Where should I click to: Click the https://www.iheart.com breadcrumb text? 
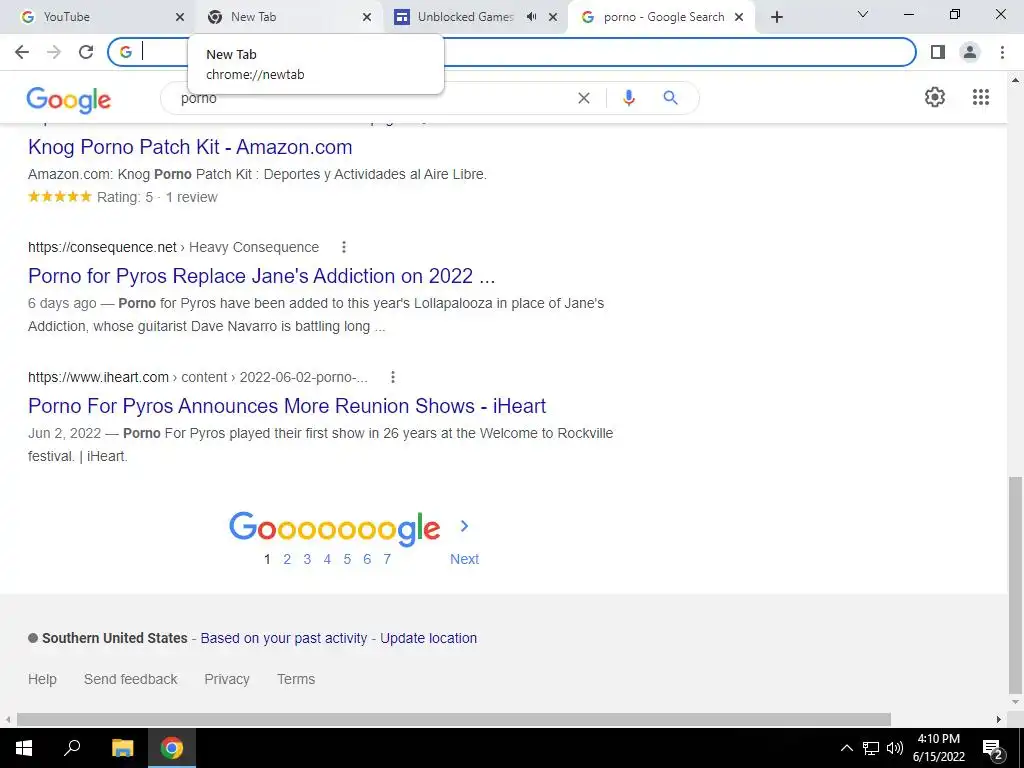[98, 377]
